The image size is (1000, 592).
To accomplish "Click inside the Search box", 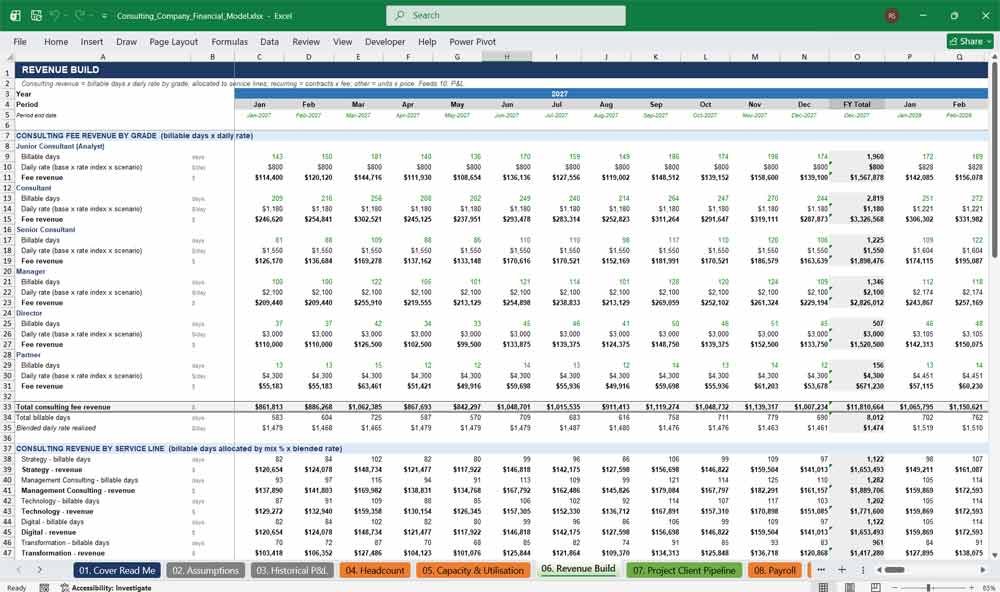I will tap(506, 15).
